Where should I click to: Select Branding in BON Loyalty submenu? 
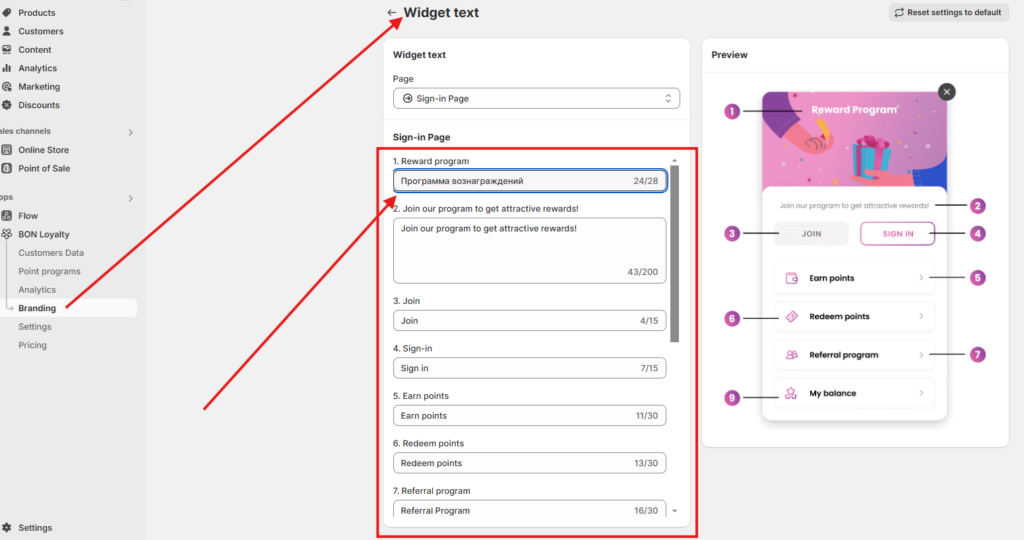point(37,308)
